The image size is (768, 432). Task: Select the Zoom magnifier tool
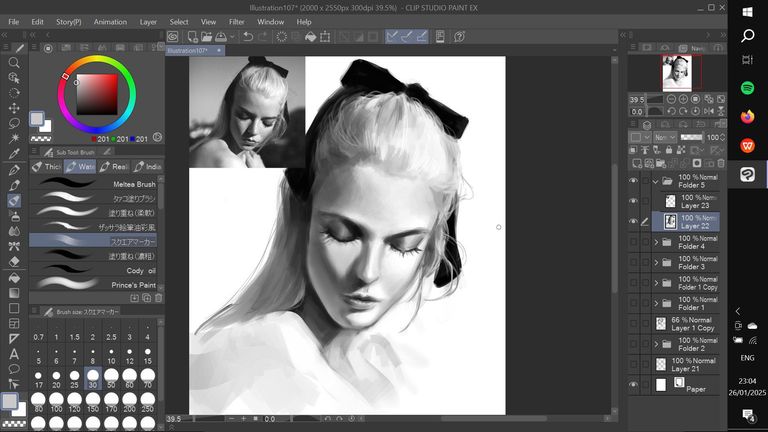coord(14,63)
